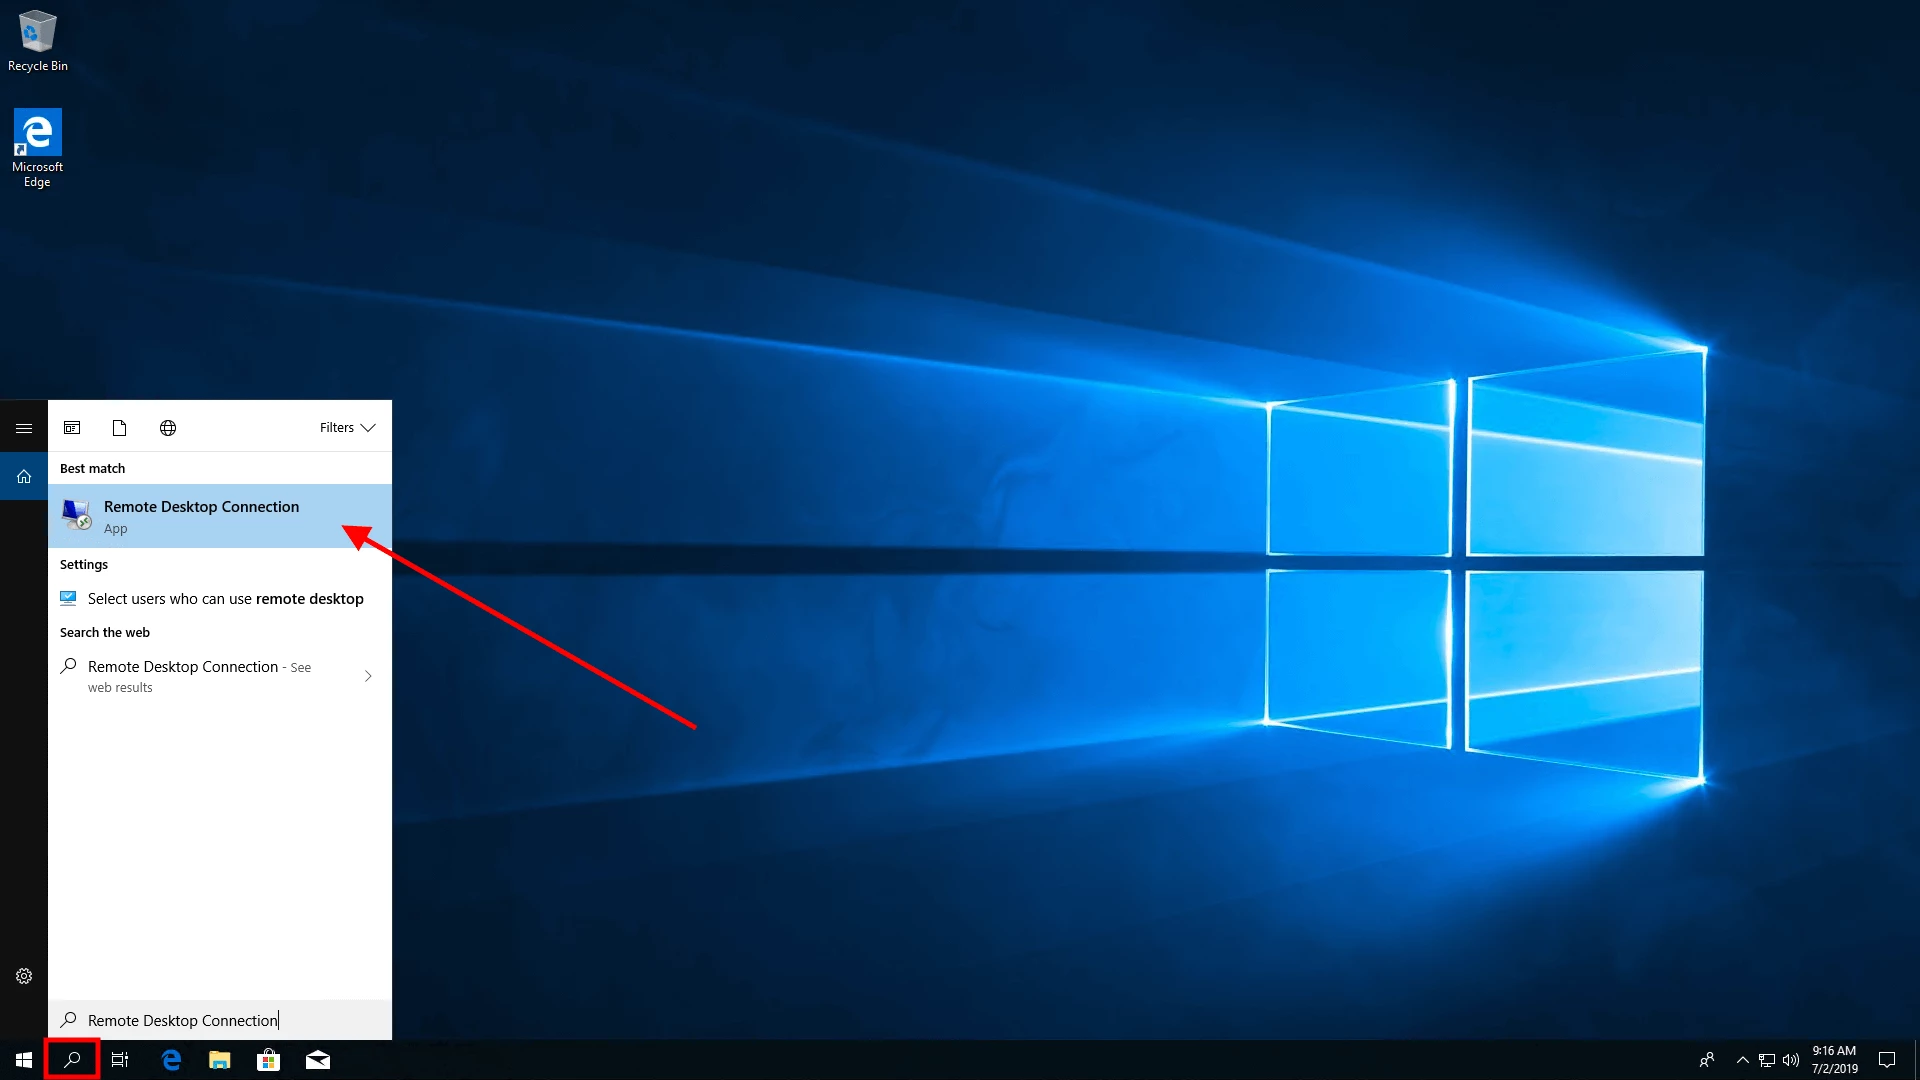
Task: Open the Search bar on taskbar
Action: point(73,1060)
